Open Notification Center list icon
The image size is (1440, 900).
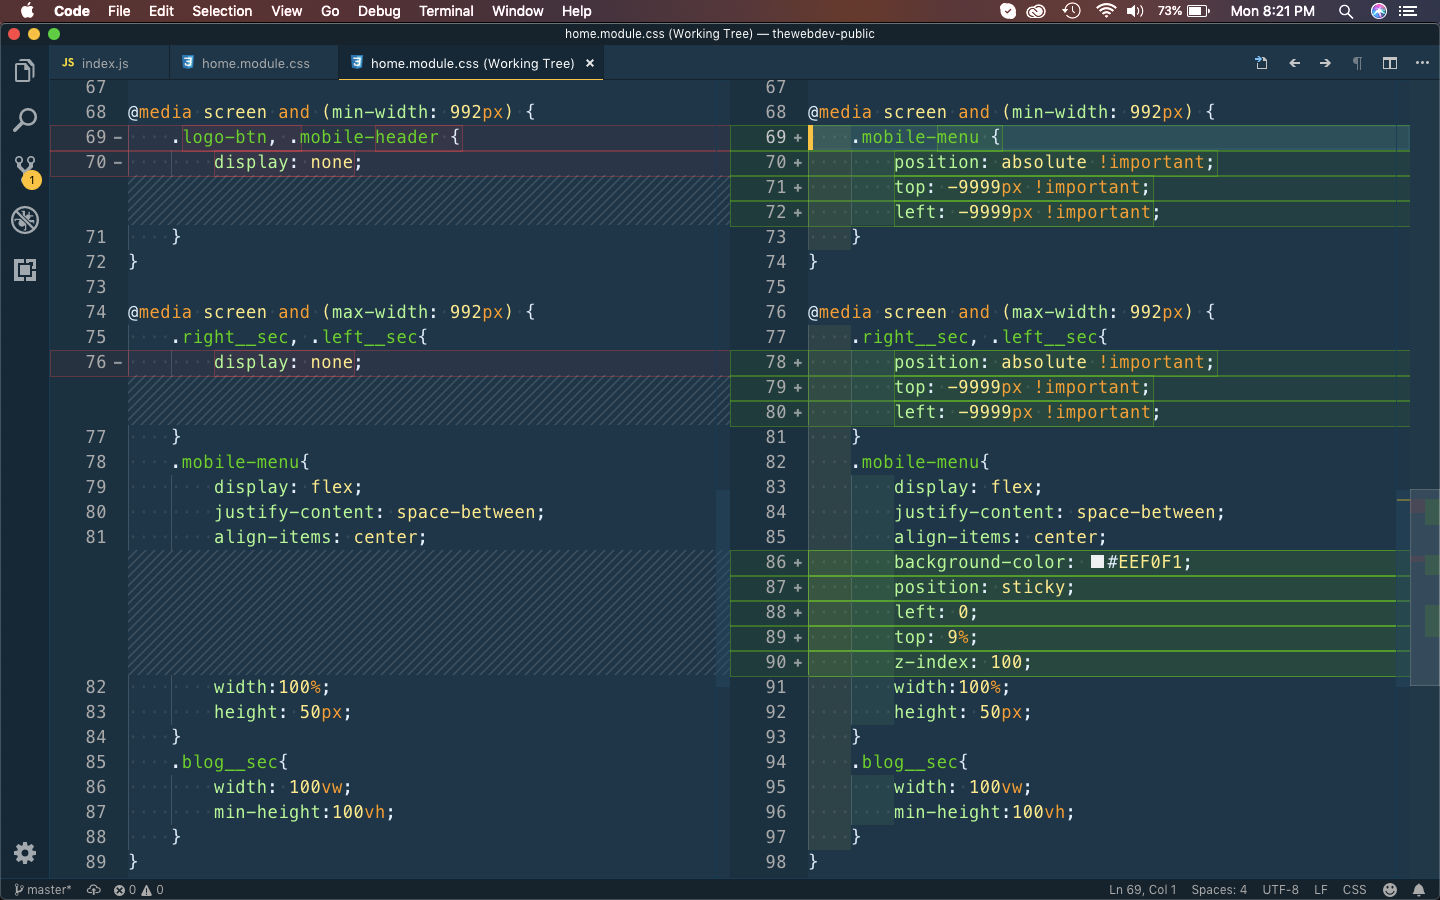click(1409, 11)
